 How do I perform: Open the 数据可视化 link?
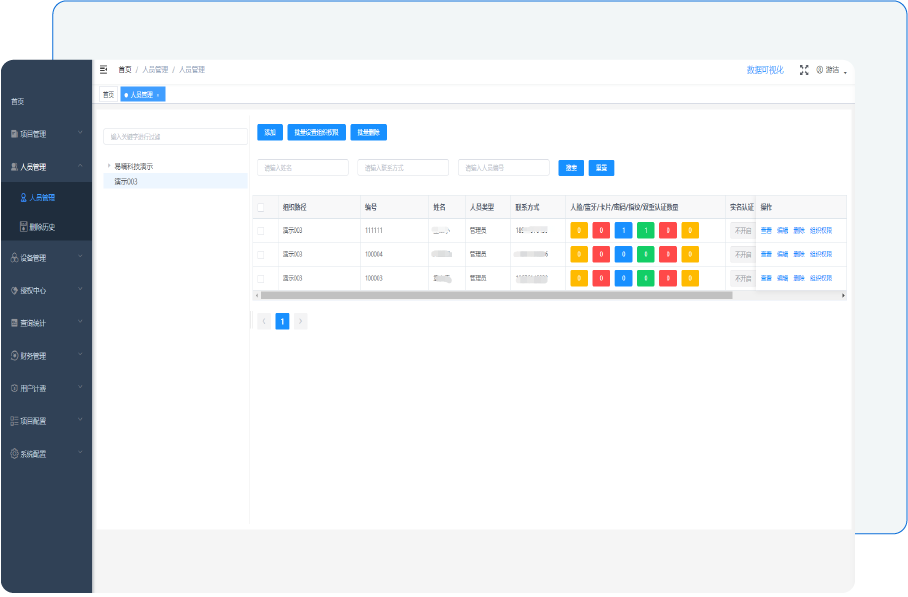(x=765, y=70)
